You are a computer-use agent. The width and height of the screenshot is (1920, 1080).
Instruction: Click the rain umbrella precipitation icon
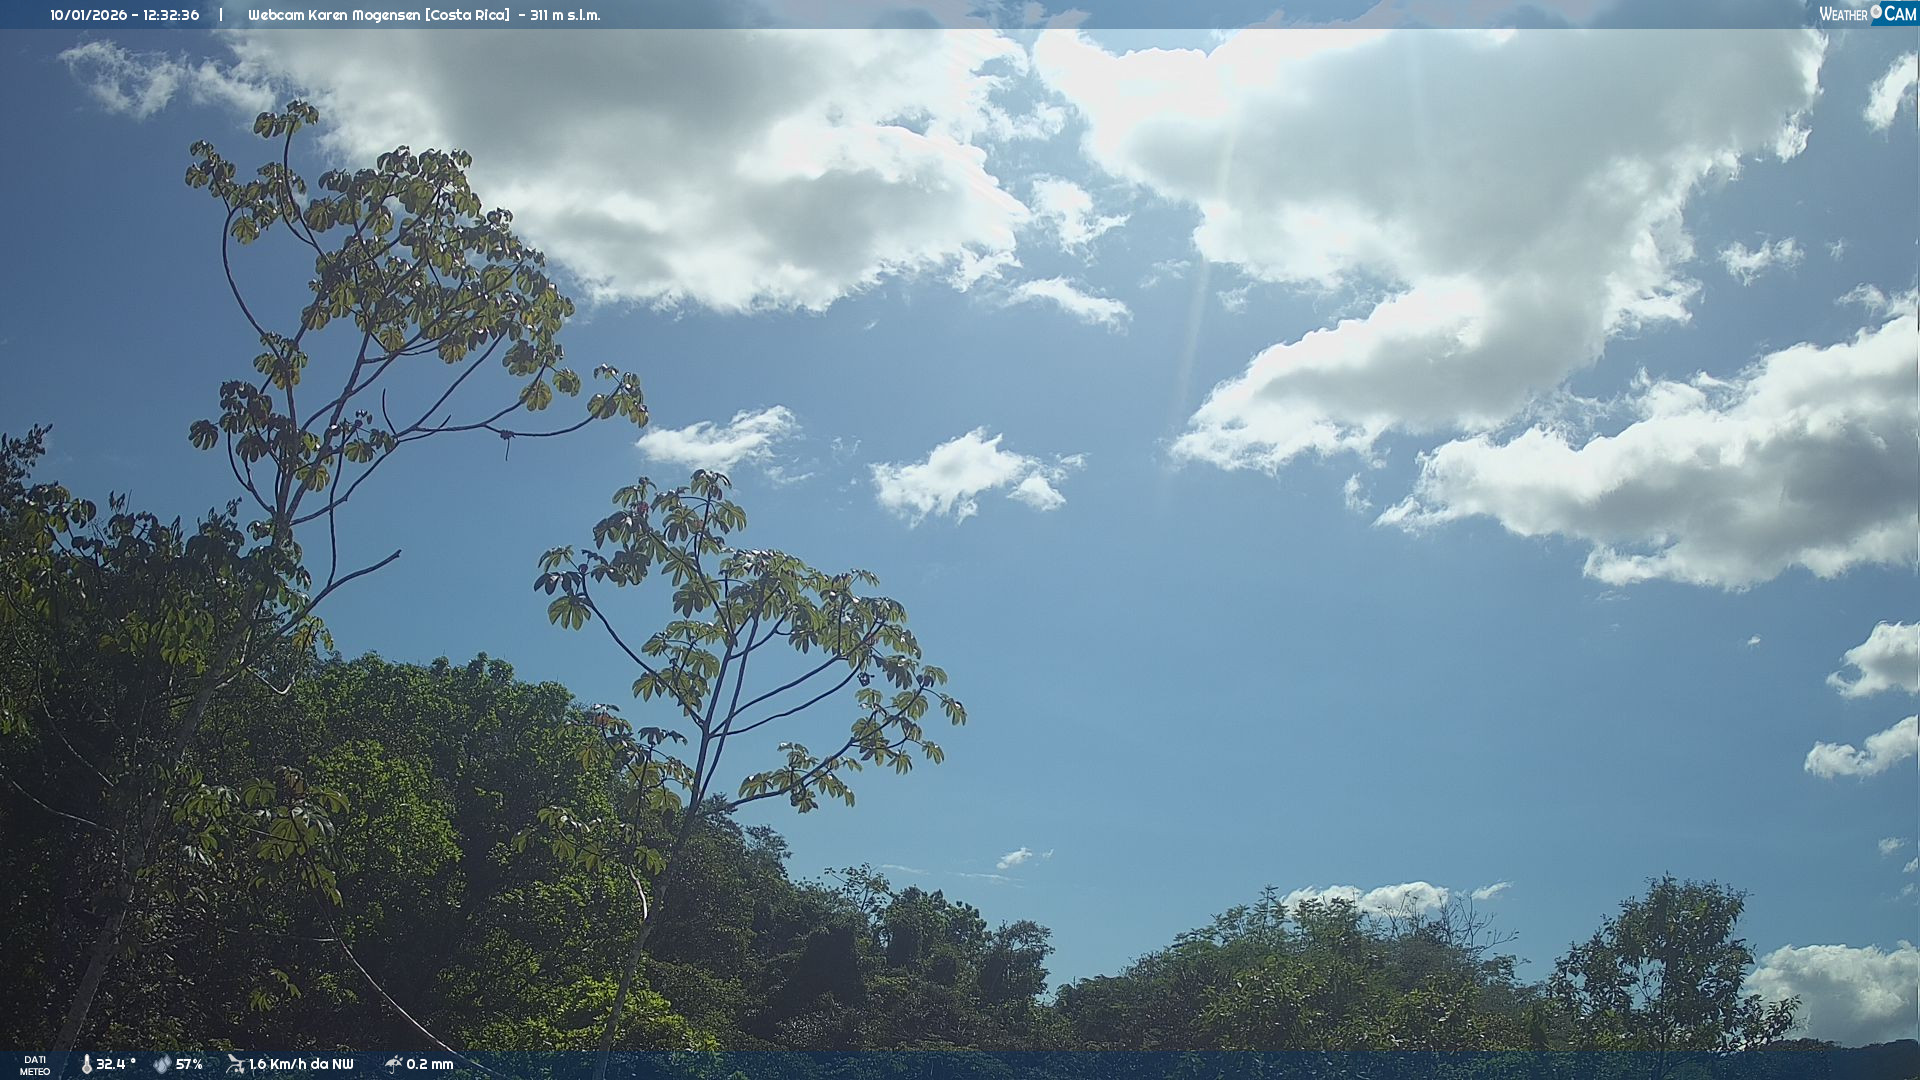tap(393, 1064)
